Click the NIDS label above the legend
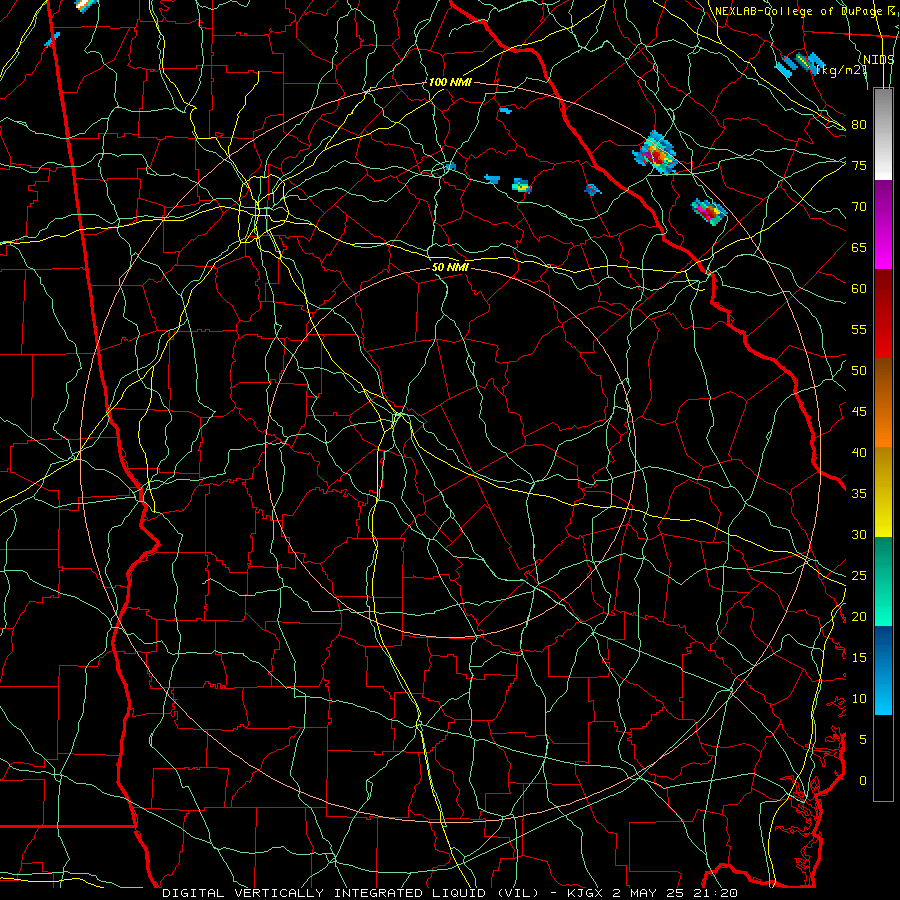 [x=878, y=59]
